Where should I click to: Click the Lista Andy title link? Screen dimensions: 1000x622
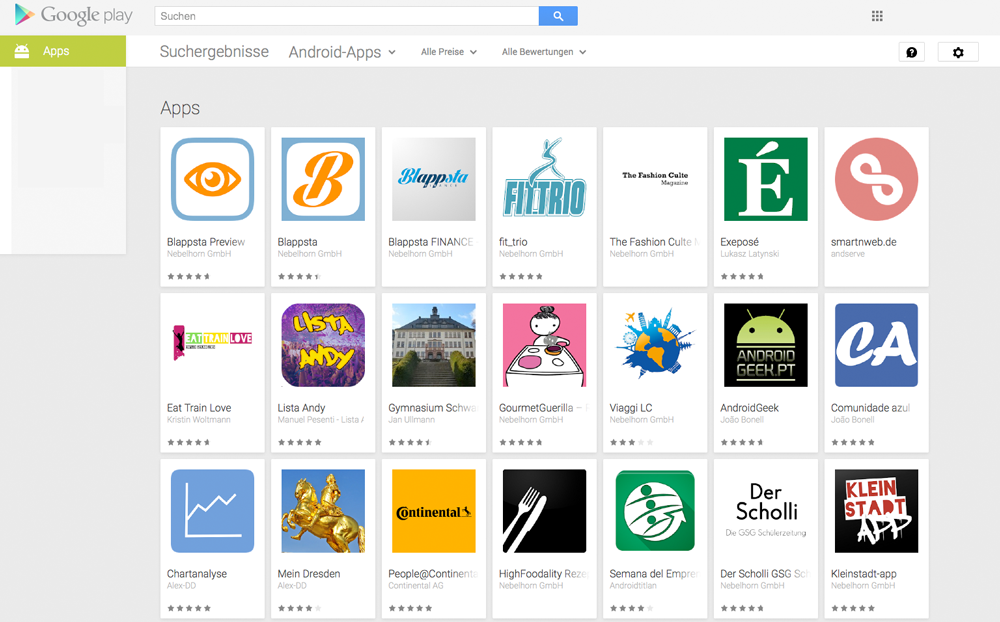pyautogui.click(x=301, y=408)
